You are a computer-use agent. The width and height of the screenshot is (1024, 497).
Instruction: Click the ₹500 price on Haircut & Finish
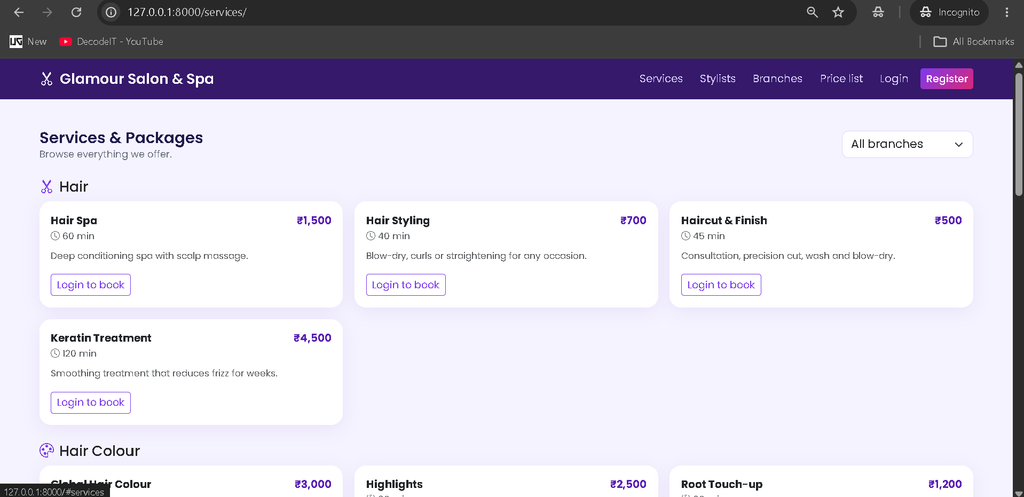click(x=948, y=221)
